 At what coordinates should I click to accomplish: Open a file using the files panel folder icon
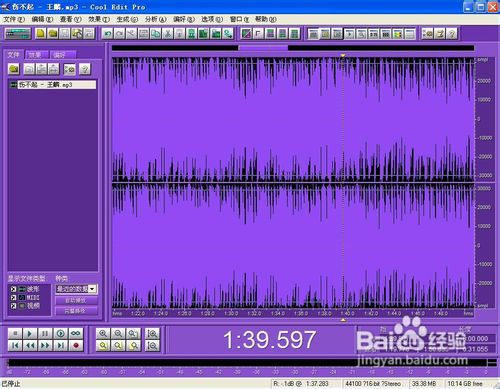click(x=14, y=69)
